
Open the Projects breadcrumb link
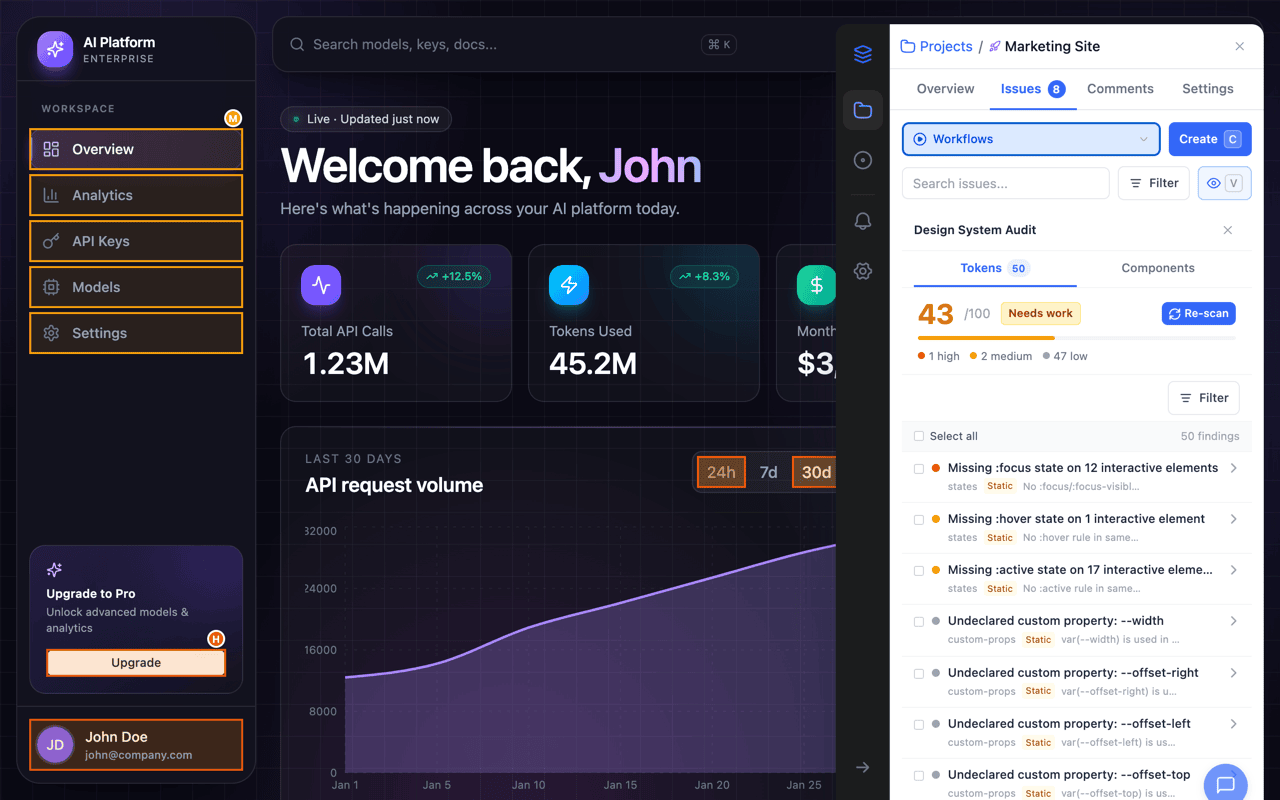[936, 46]
